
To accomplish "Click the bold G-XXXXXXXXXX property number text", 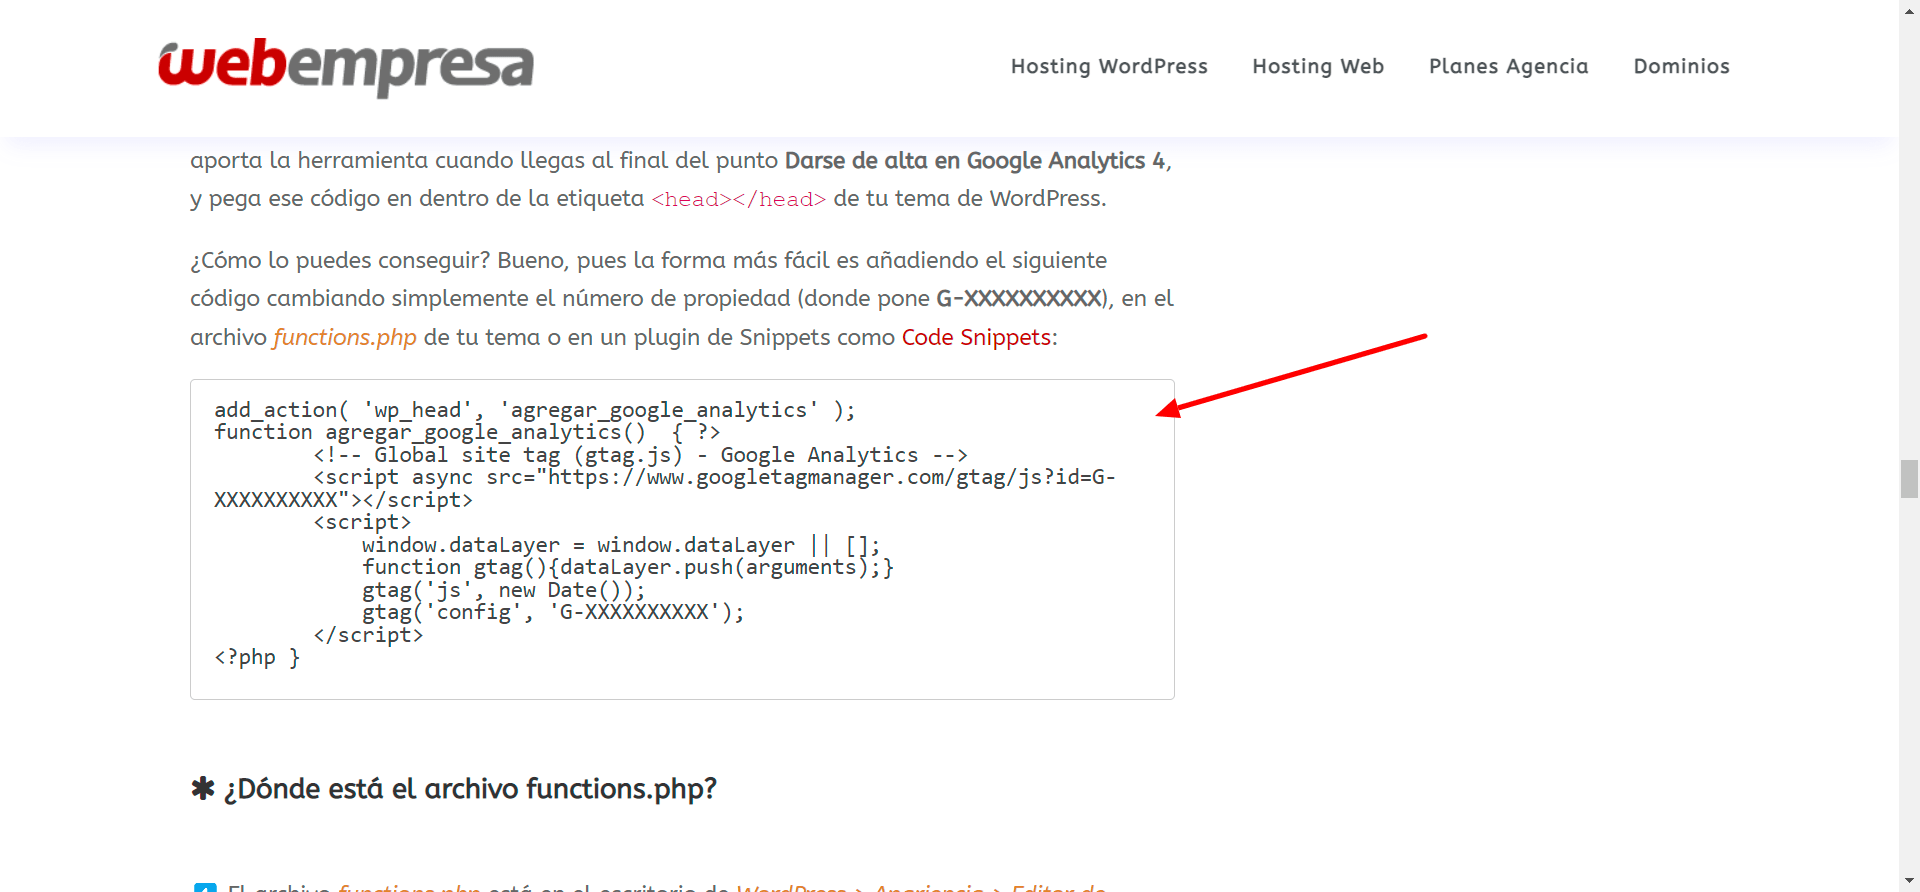I will pos(1019,298).
